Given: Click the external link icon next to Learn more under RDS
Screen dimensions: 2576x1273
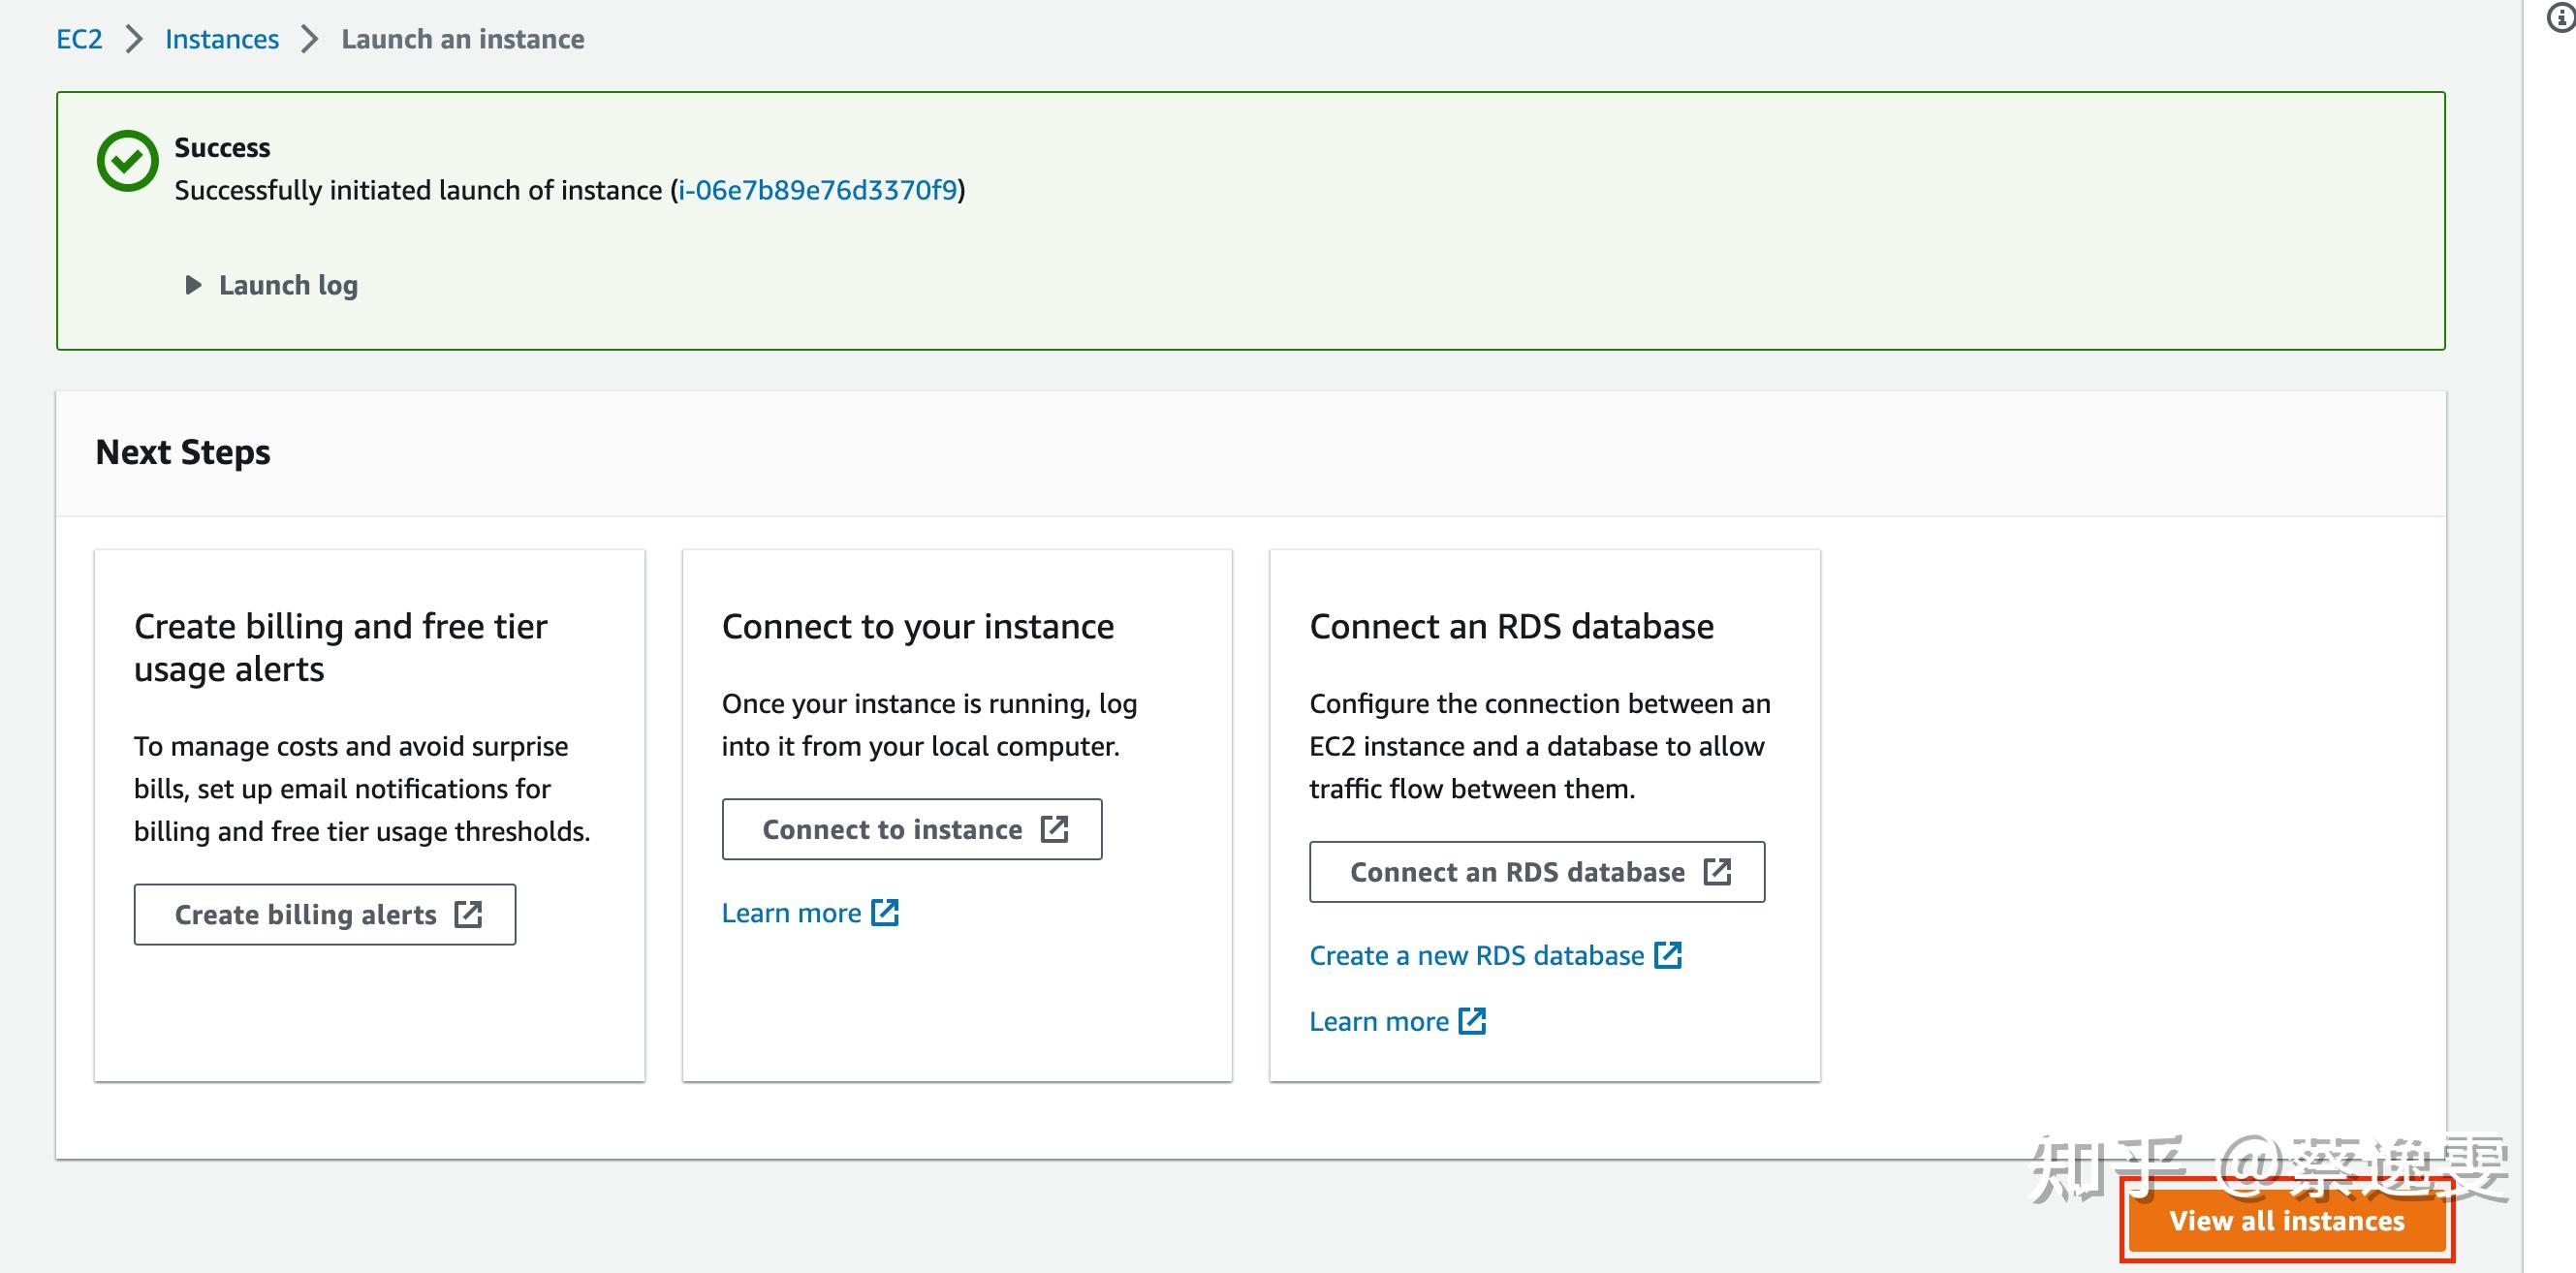Looking at the screenshot, I should point(1472,1020).
